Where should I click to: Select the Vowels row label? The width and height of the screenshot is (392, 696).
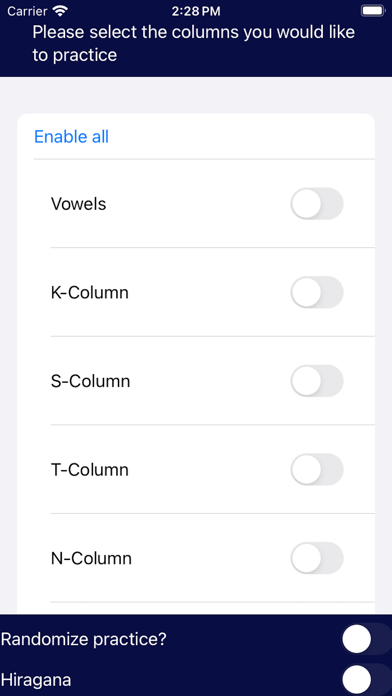(79, 204)
